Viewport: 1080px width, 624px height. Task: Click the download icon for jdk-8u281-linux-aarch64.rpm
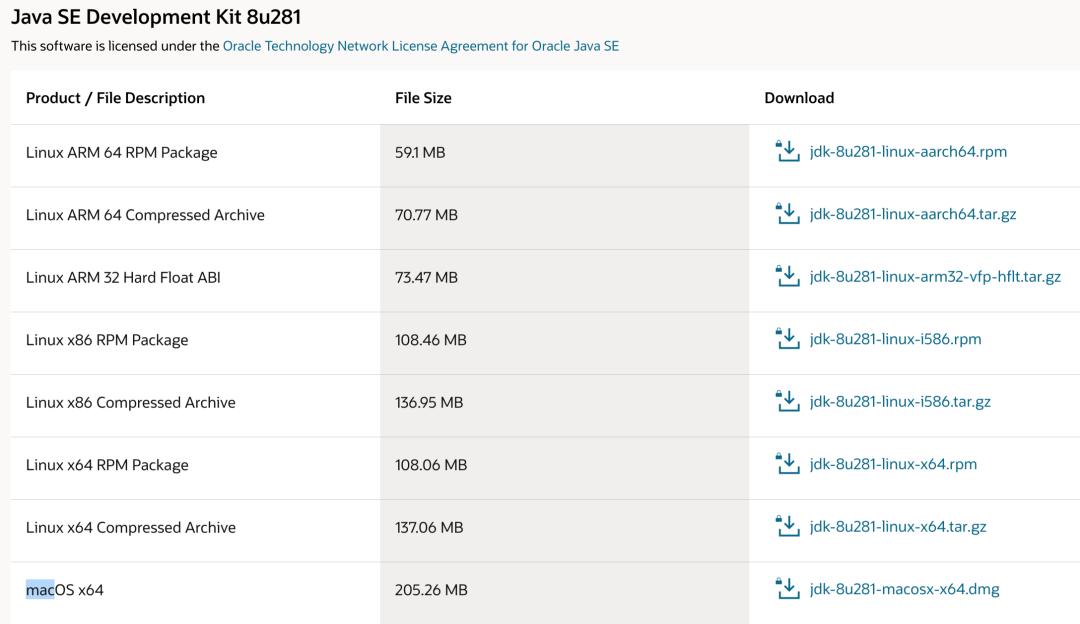(x=787, y=150)
